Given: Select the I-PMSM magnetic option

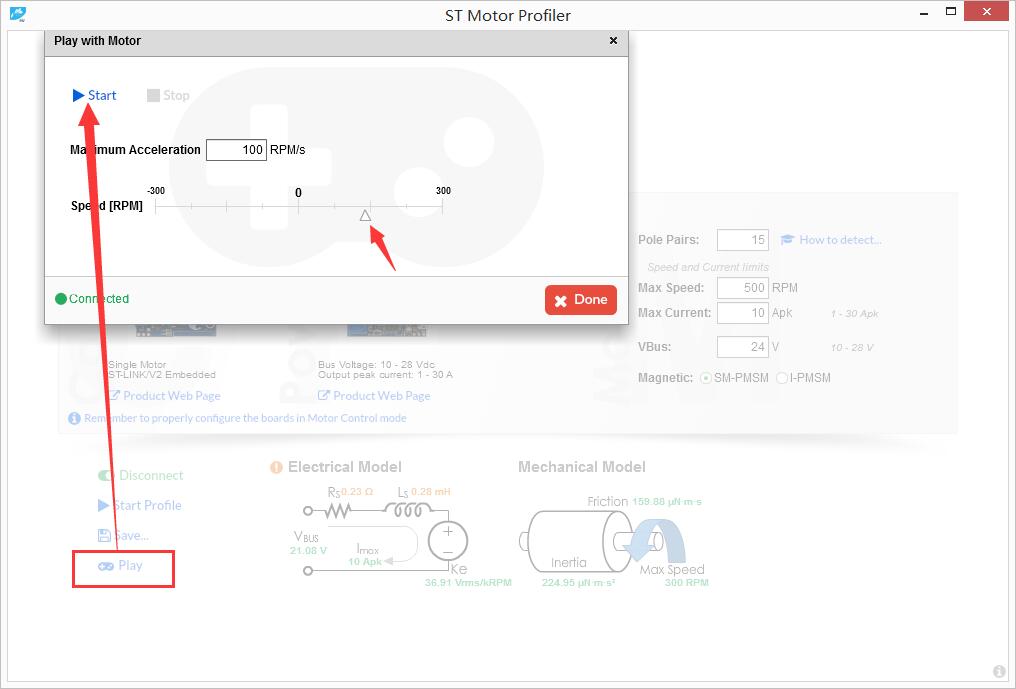Looking at the screenshot, I should [x=803, y=378].
